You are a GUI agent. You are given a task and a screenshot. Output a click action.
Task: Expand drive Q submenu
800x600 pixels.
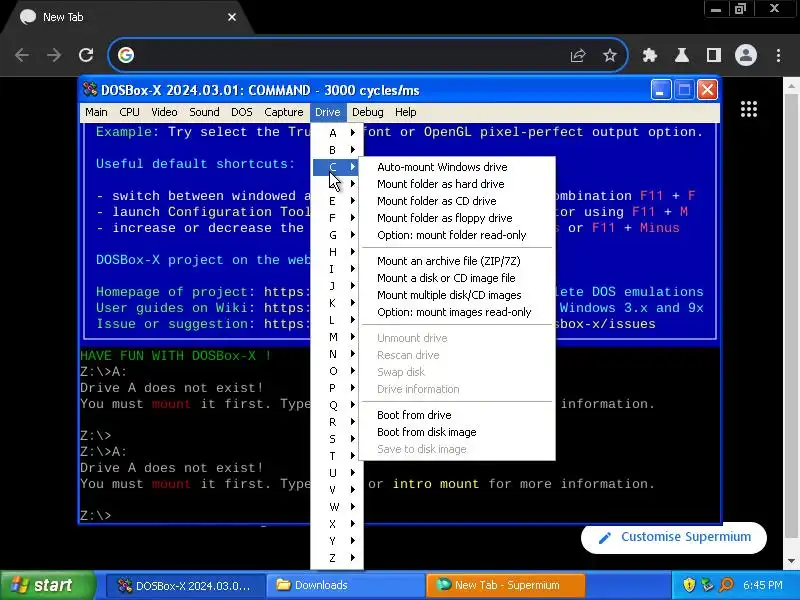coord(337,405)
